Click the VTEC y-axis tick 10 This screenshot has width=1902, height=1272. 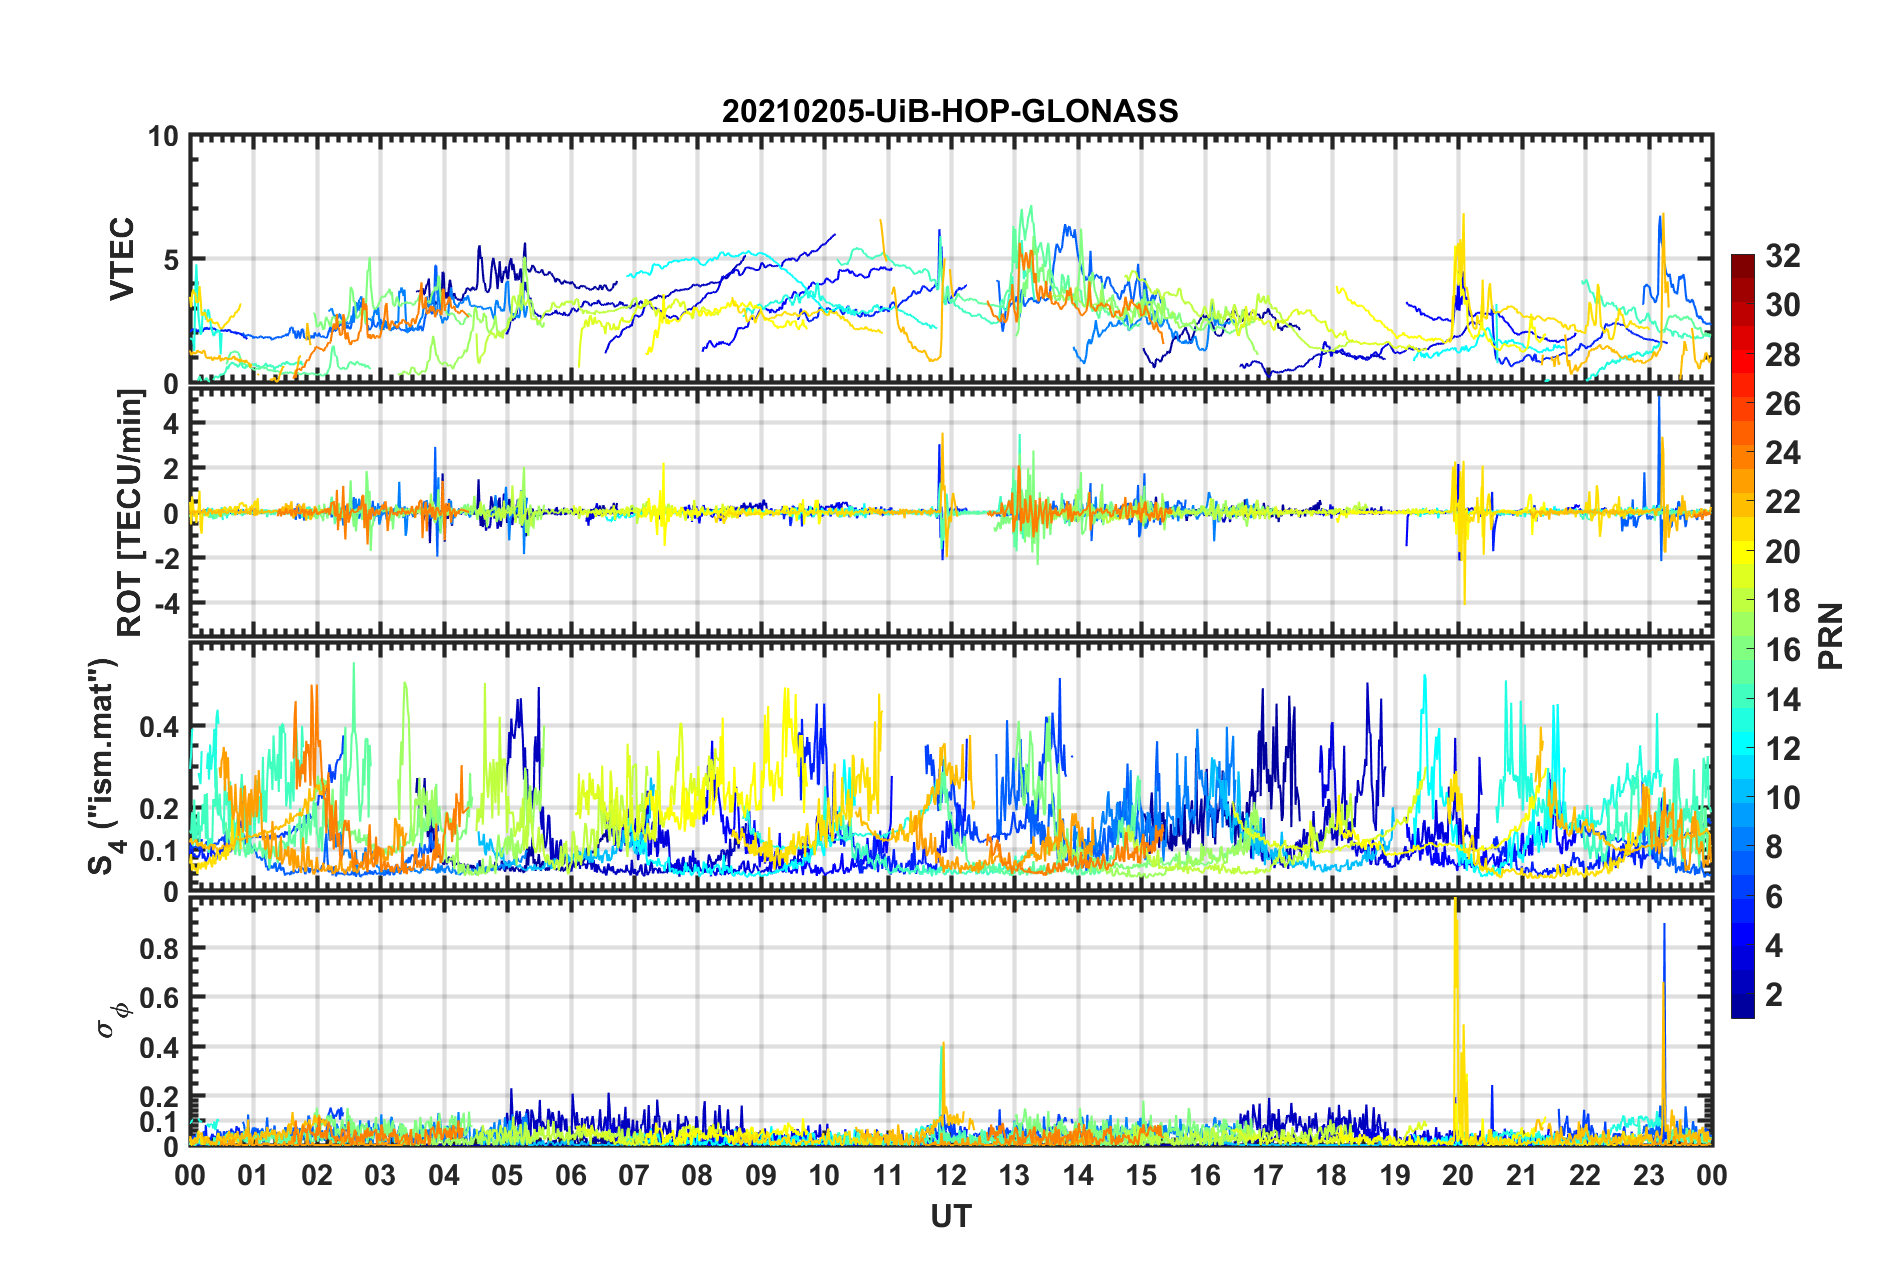click(163, 136)
